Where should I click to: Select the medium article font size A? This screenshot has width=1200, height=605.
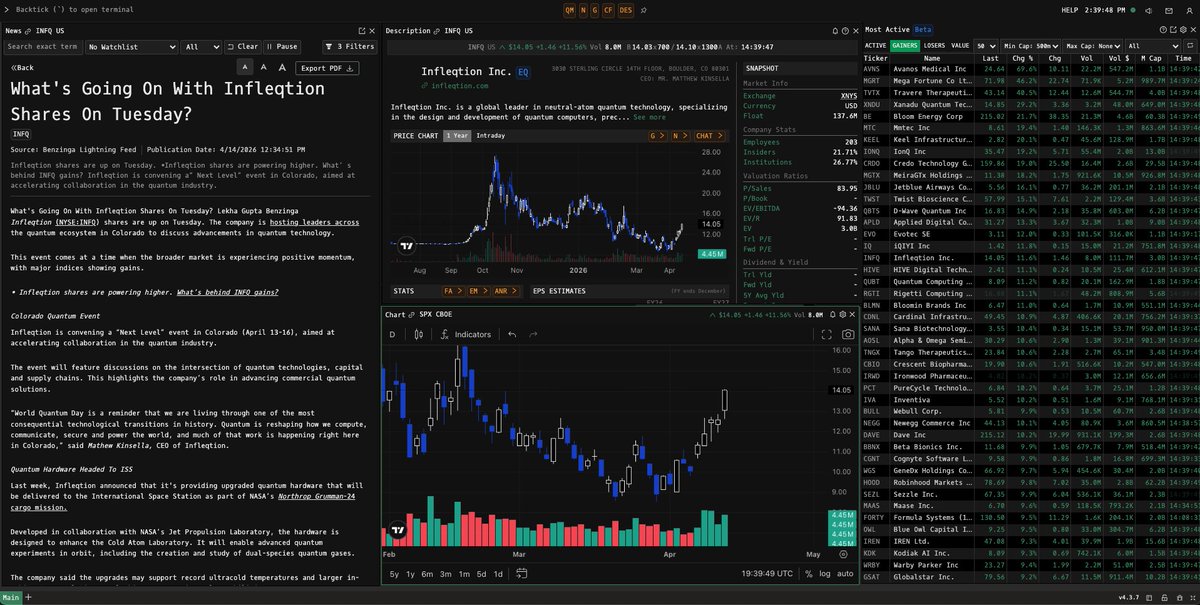point(263,67)
